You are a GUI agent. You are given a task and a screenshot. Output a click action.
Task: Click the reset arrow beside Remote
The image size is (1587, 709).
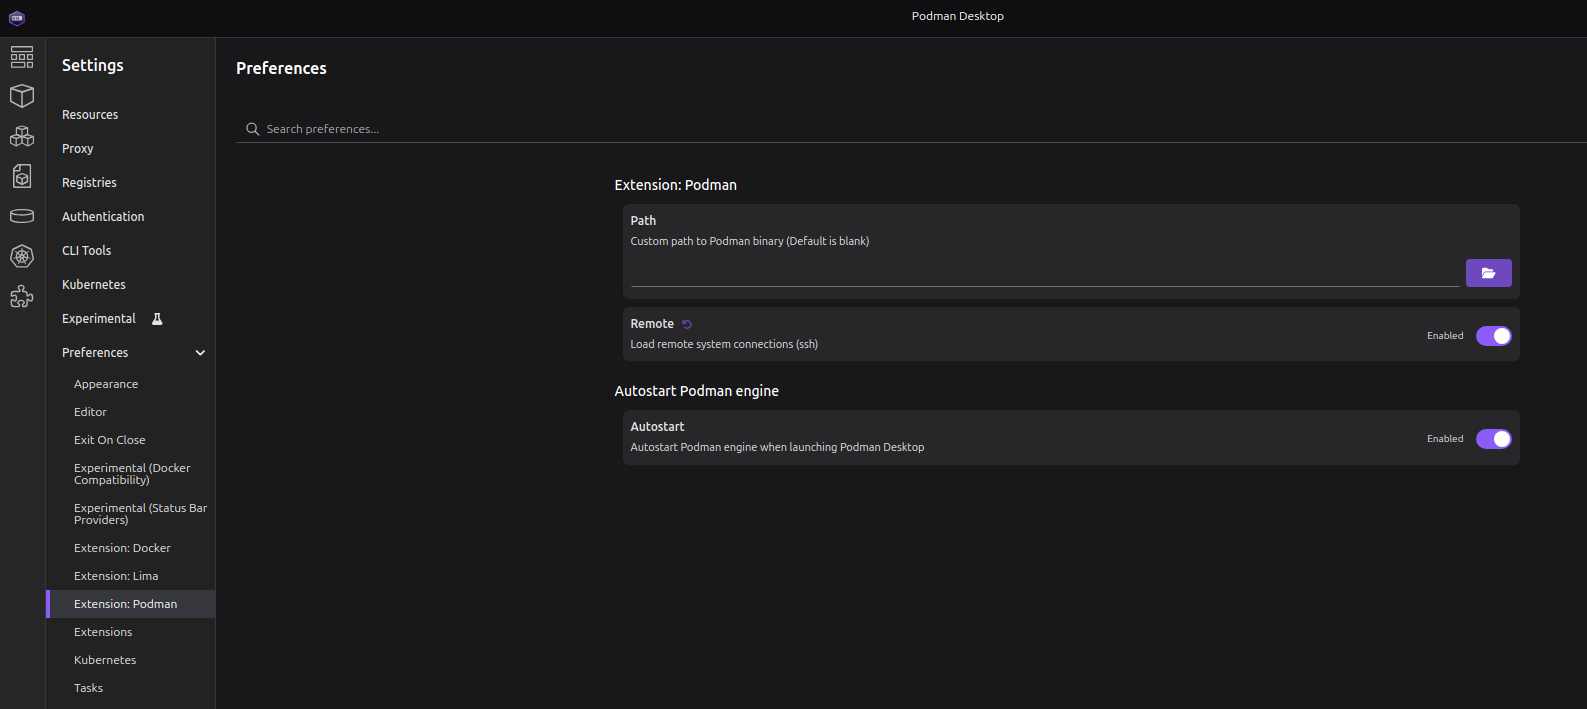pyautogui.click(x=687, y=324)
